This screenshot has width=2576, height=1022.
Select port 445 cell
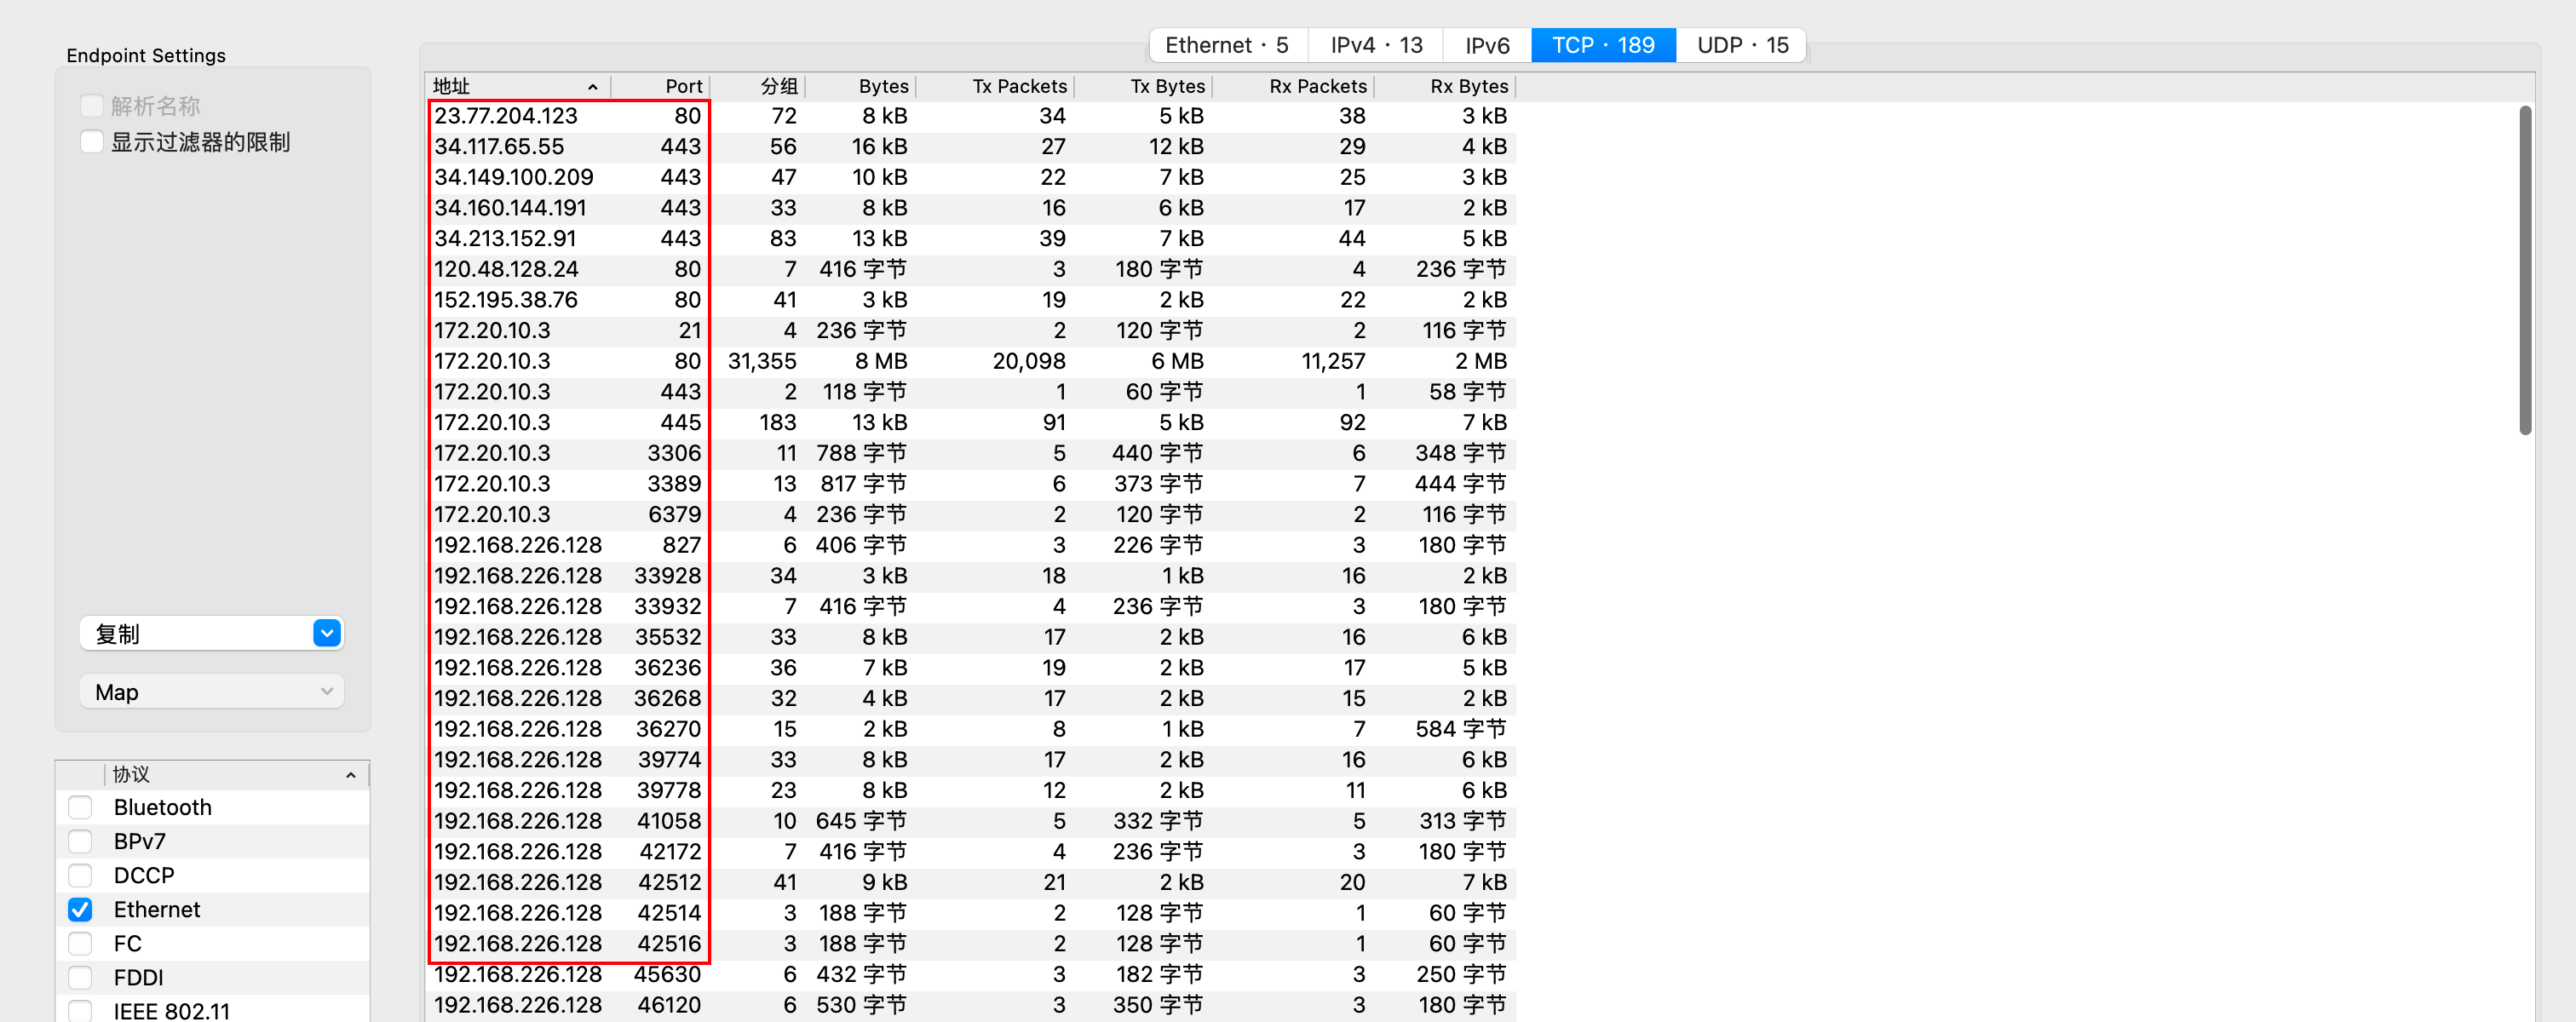(x=680, y=422)
